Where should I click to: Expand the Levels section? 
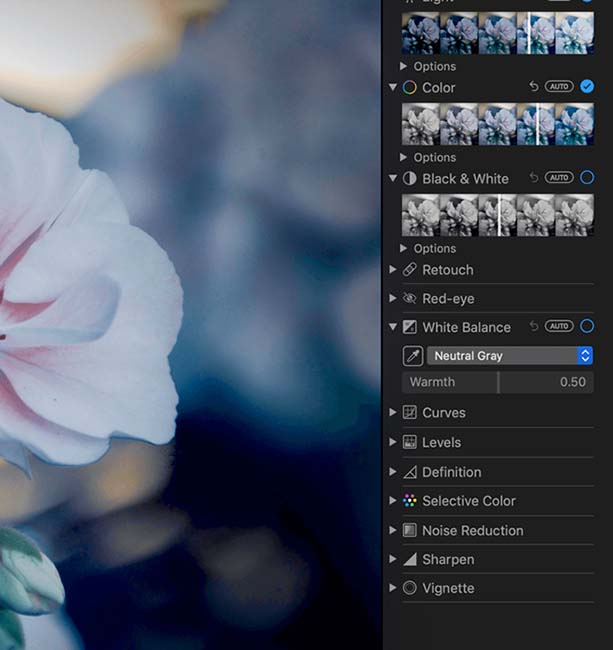click(393, 442)
